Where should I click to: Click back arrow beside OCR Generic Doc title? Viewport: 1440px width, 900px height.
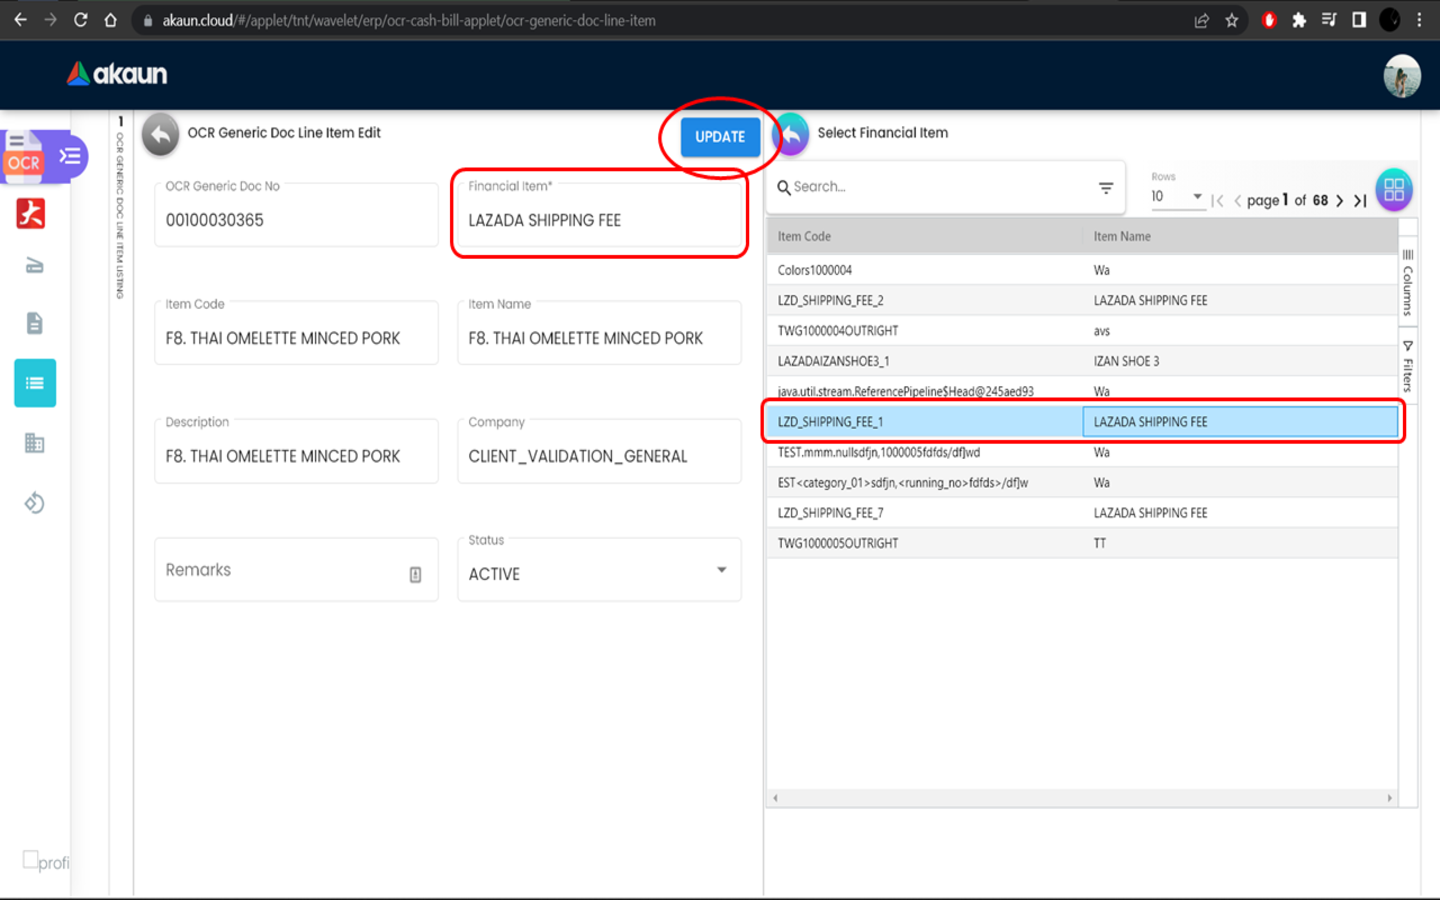point(160,134)
